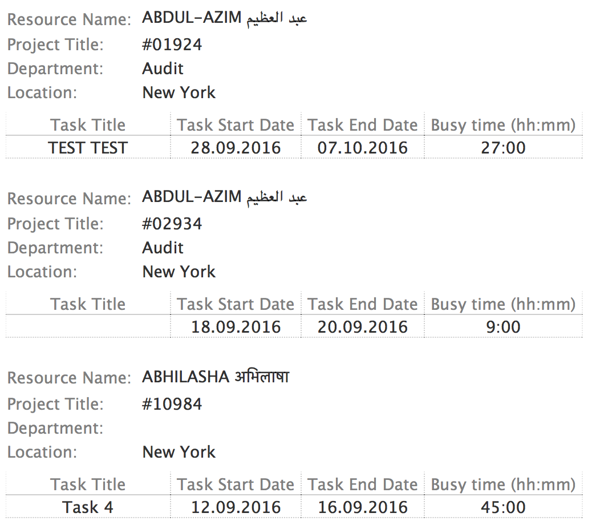Click the 18.09.2016 start date cell
600x525 pixels.
pyautogui.click(x=236, y=327)
